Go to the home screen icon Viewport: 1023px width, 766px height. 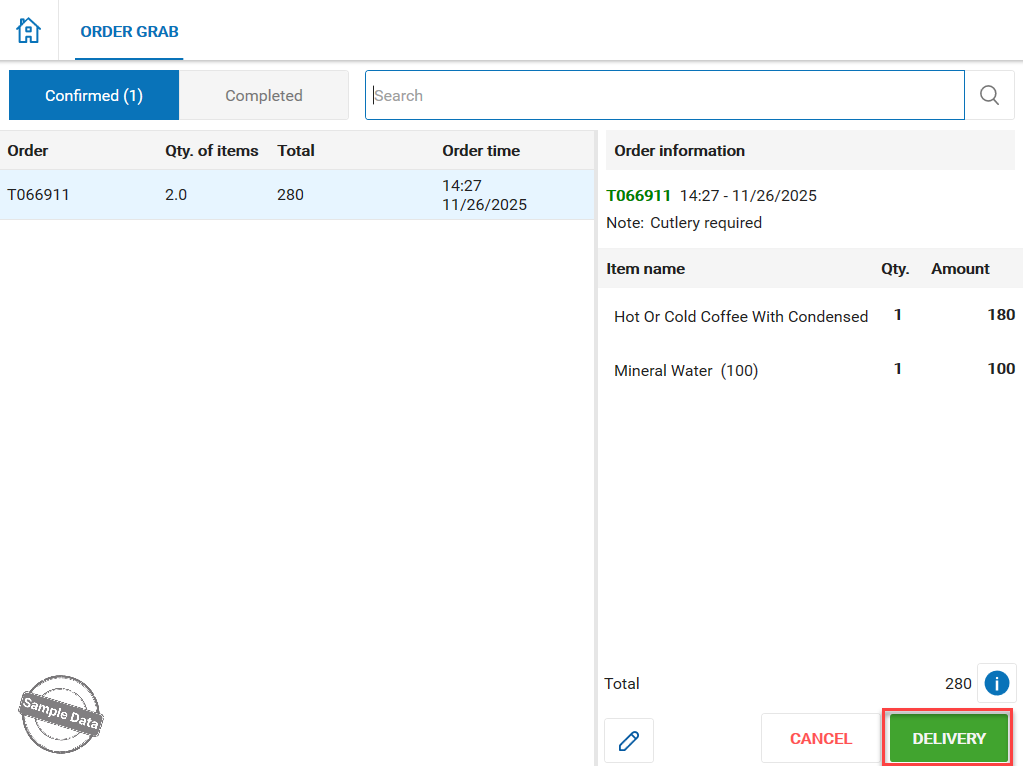click(29, 30)
